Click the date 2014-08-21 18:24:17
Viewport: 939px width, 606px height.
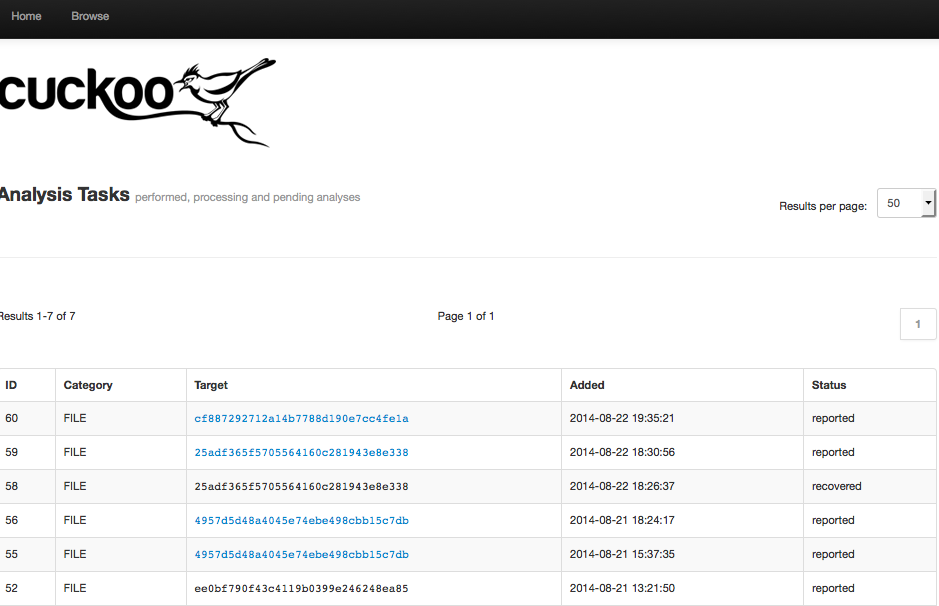(622, 520)
